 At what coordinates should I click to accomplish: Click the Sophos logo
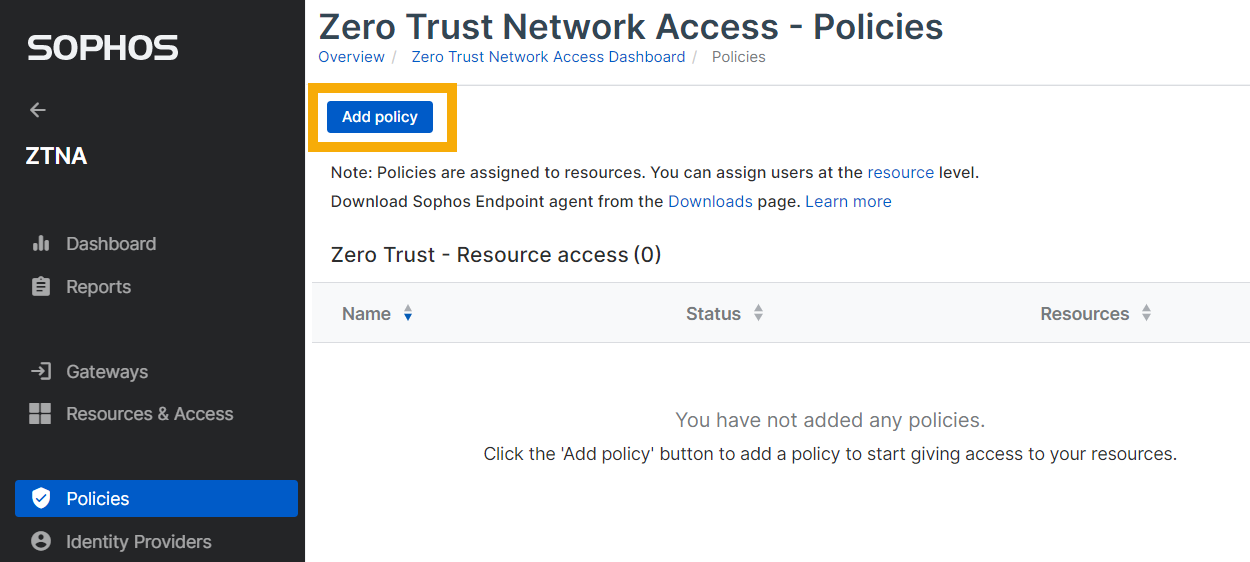[103, 48]
